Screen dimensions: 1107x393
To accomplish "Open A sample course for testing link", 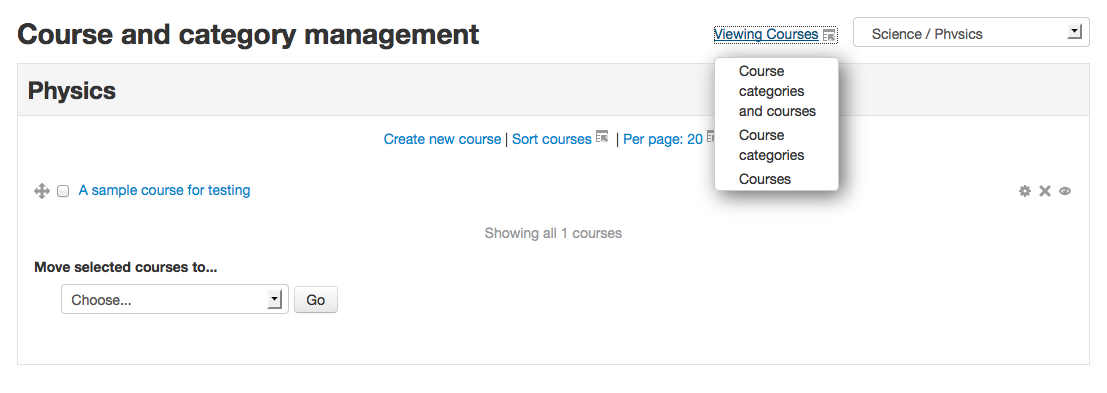I will [x=164, y=191].
